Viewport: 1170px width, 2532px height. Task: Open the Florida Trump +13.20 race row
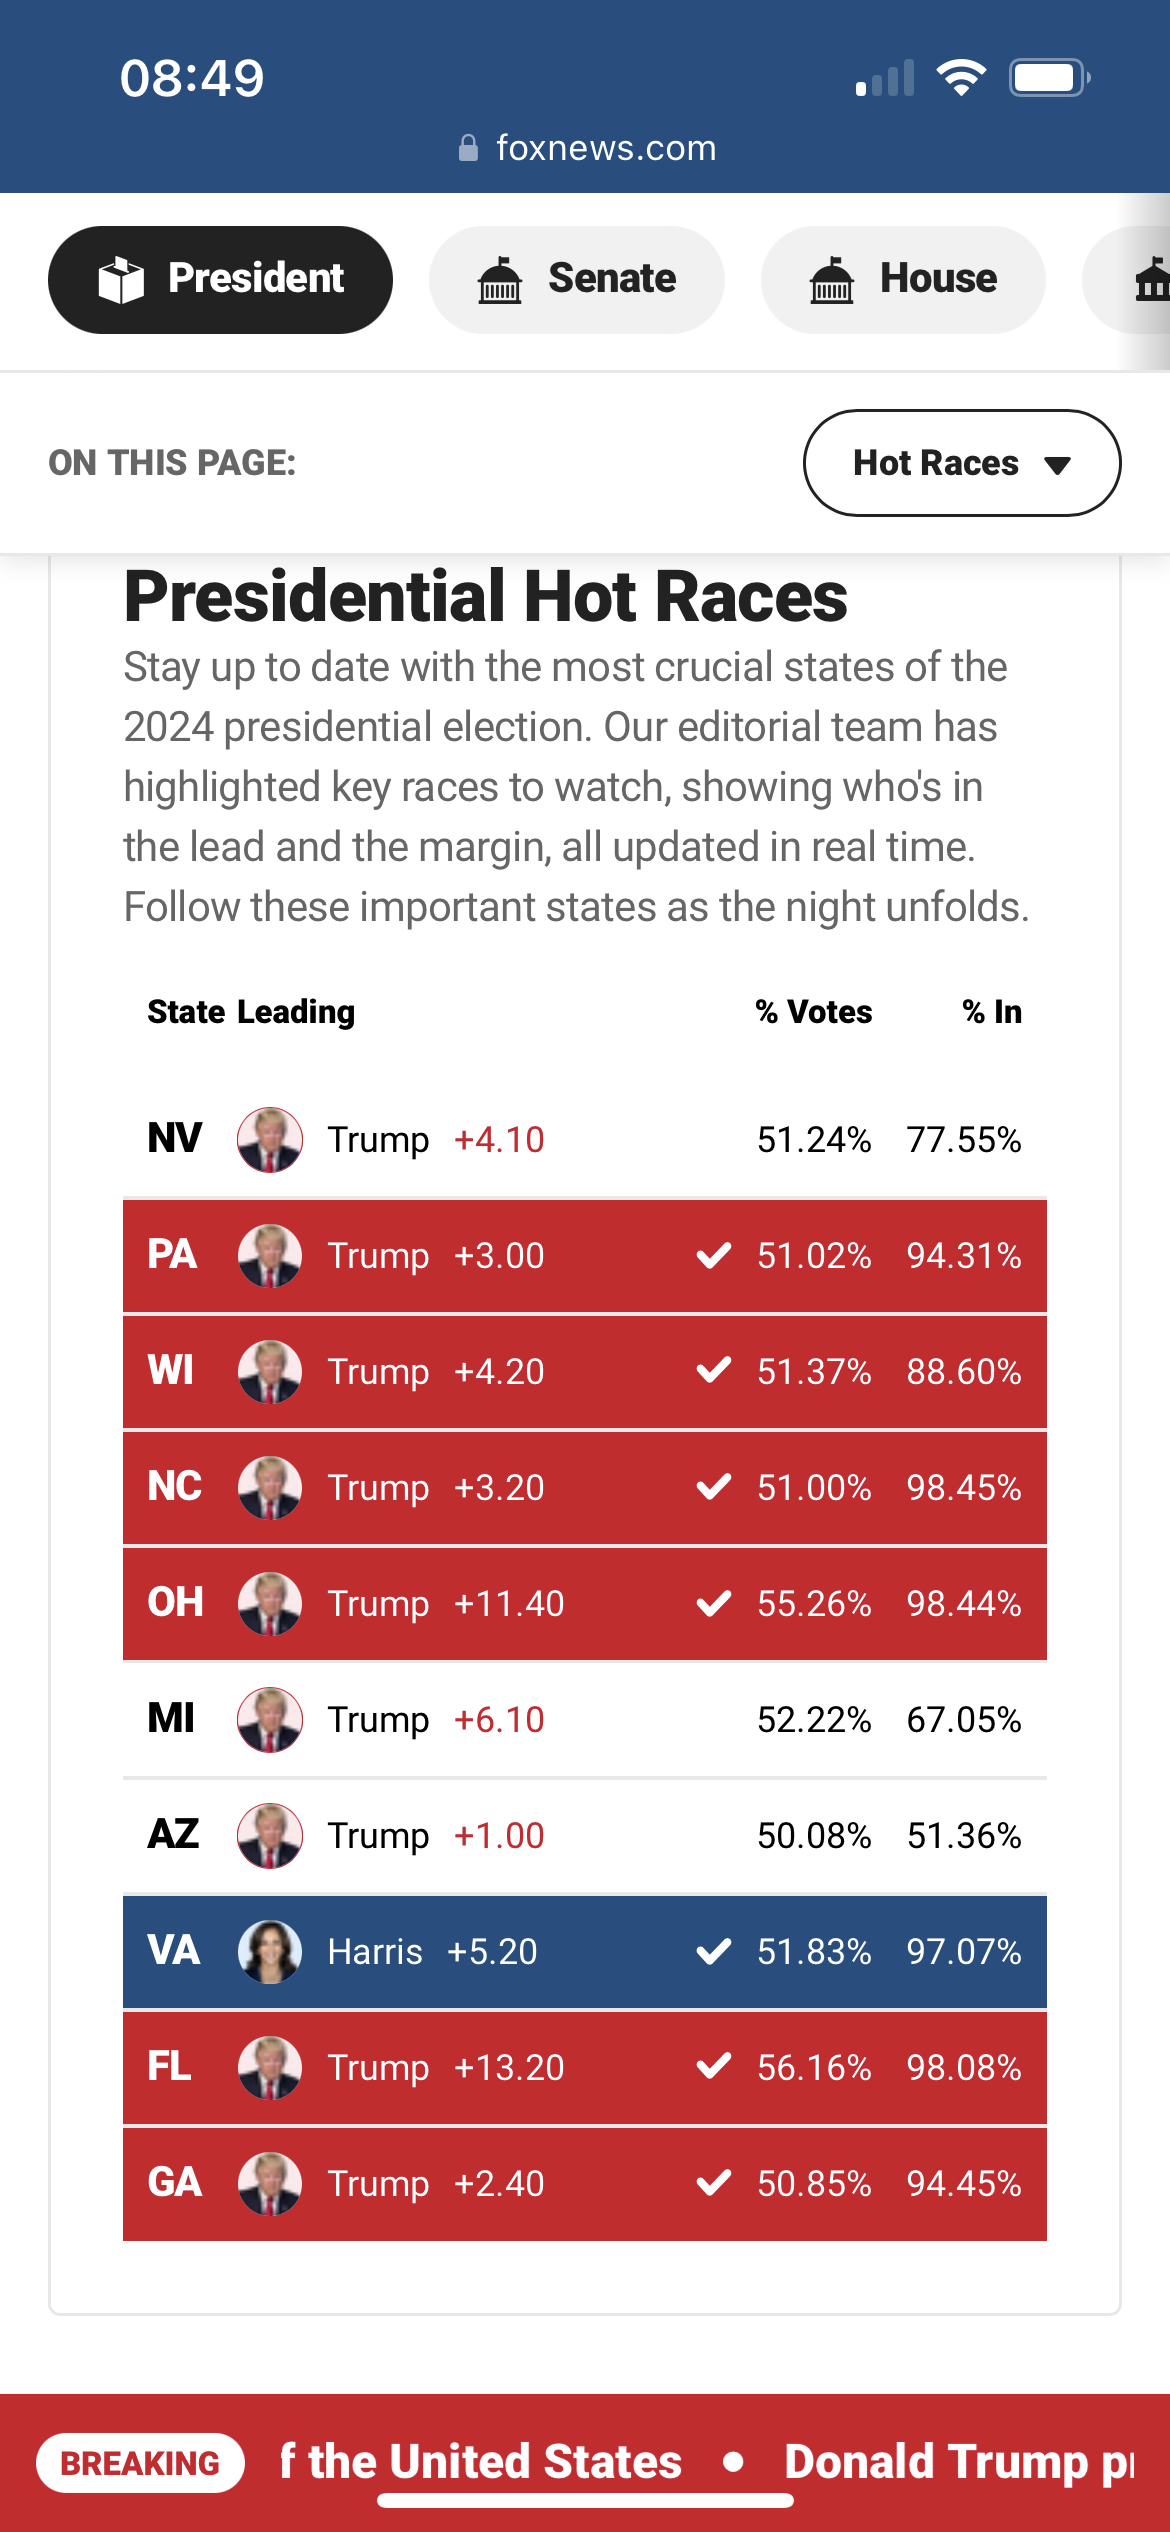(585, 2068)
